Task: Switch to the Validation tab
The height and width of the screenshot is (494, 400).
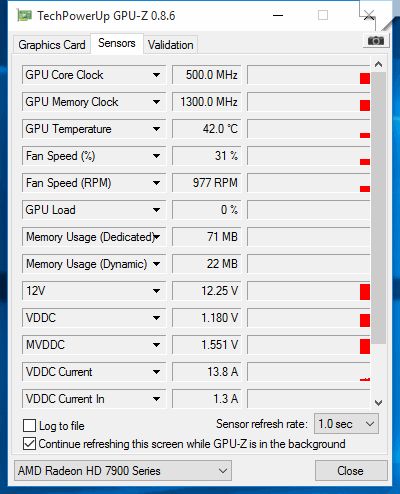Action: tap(171, 45)
